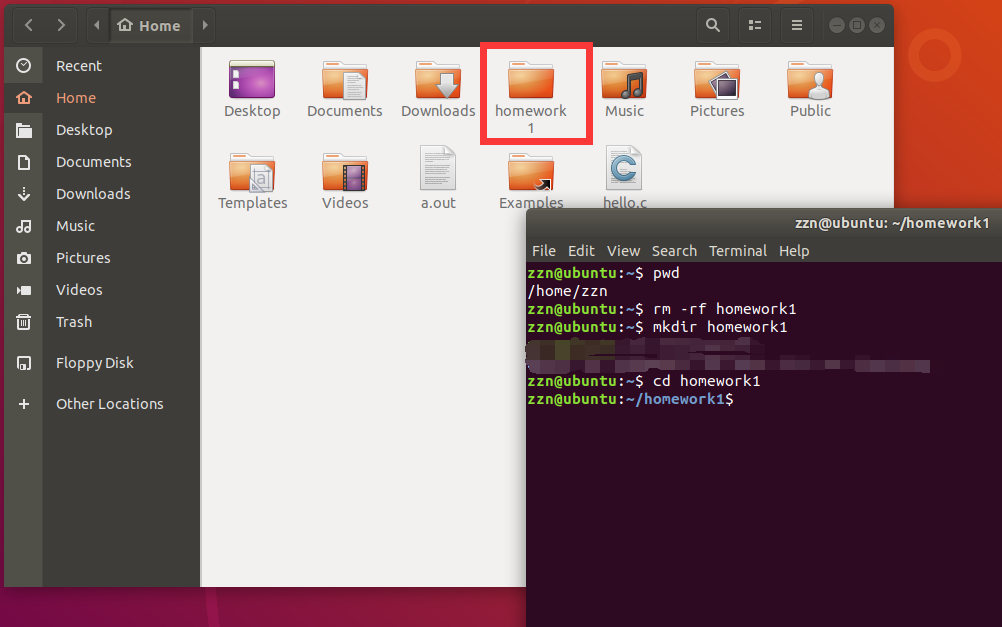The height and width of the screenshot is (627, 1002).
Task: Select the Templates folder icon
Action: point(252,172)
